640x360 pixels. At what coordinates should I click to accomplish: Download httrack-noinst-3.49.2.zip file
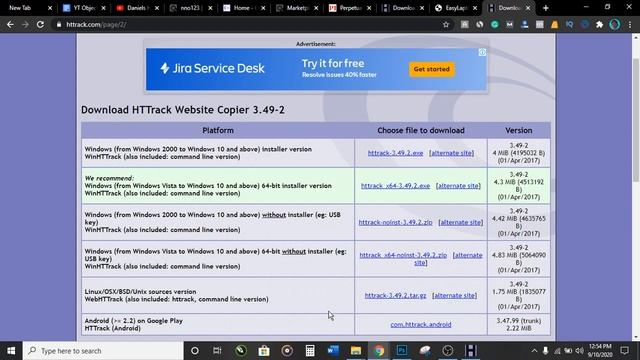pyautogui.click(x=395, y=222)
